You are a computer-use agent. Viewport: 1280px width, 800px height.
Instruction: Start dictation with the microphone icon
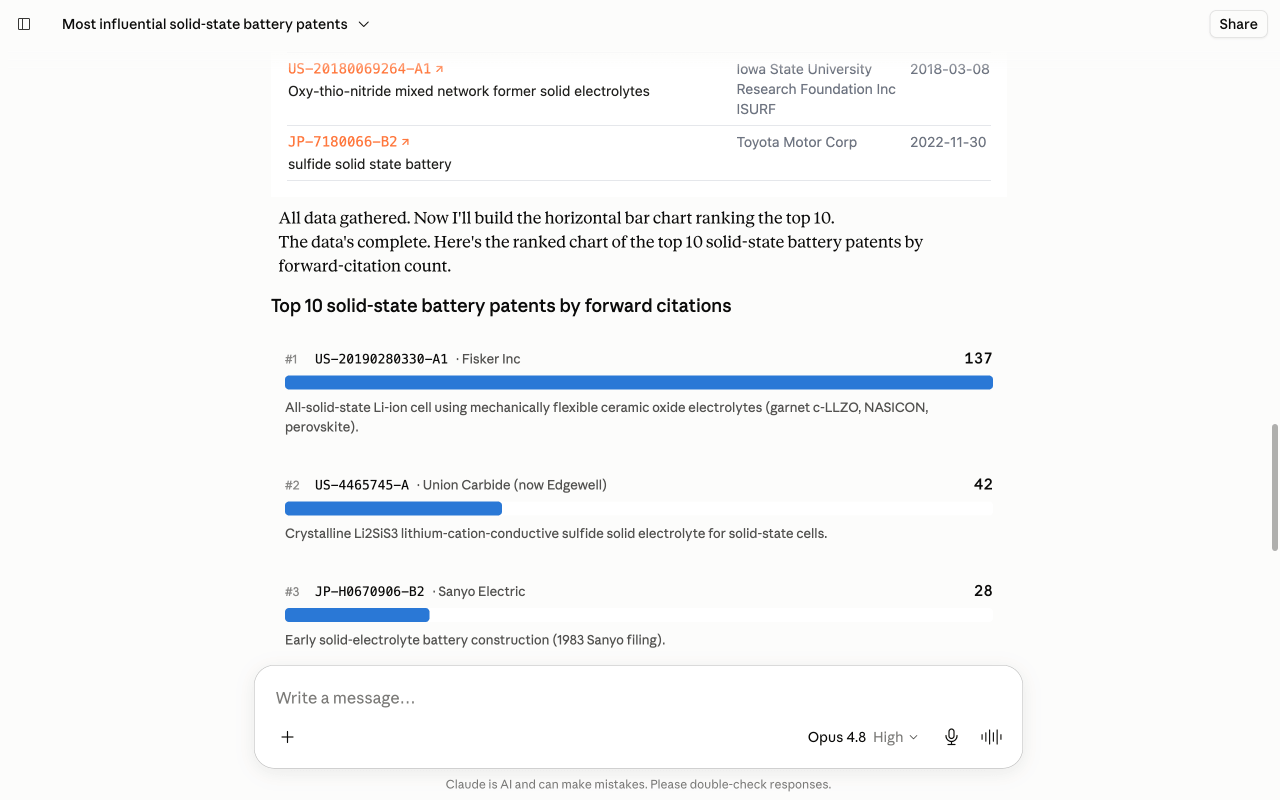tap(951, 737)
